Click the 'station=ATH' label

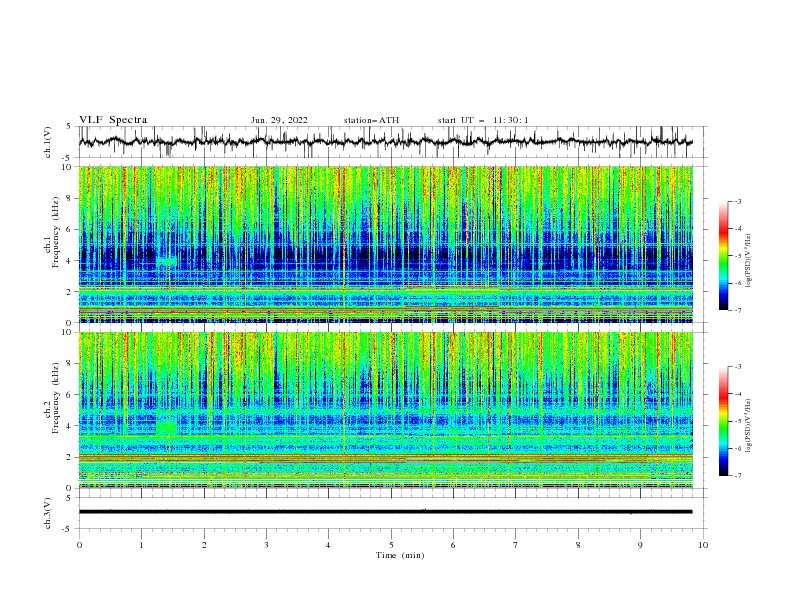click(x=371, y=120)
